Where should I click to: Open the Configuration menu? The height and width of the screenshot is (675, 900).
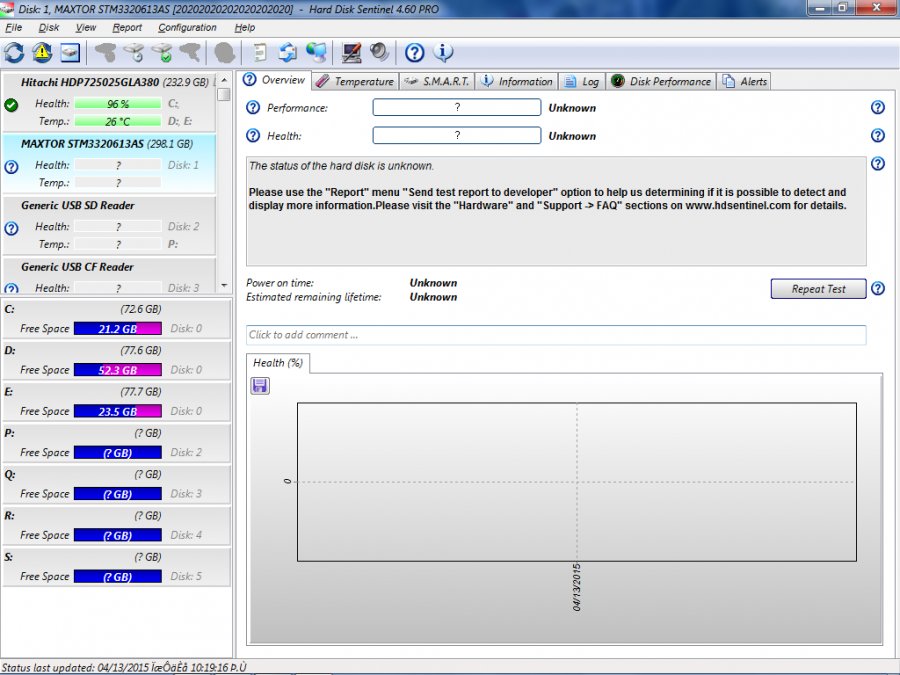187,28
